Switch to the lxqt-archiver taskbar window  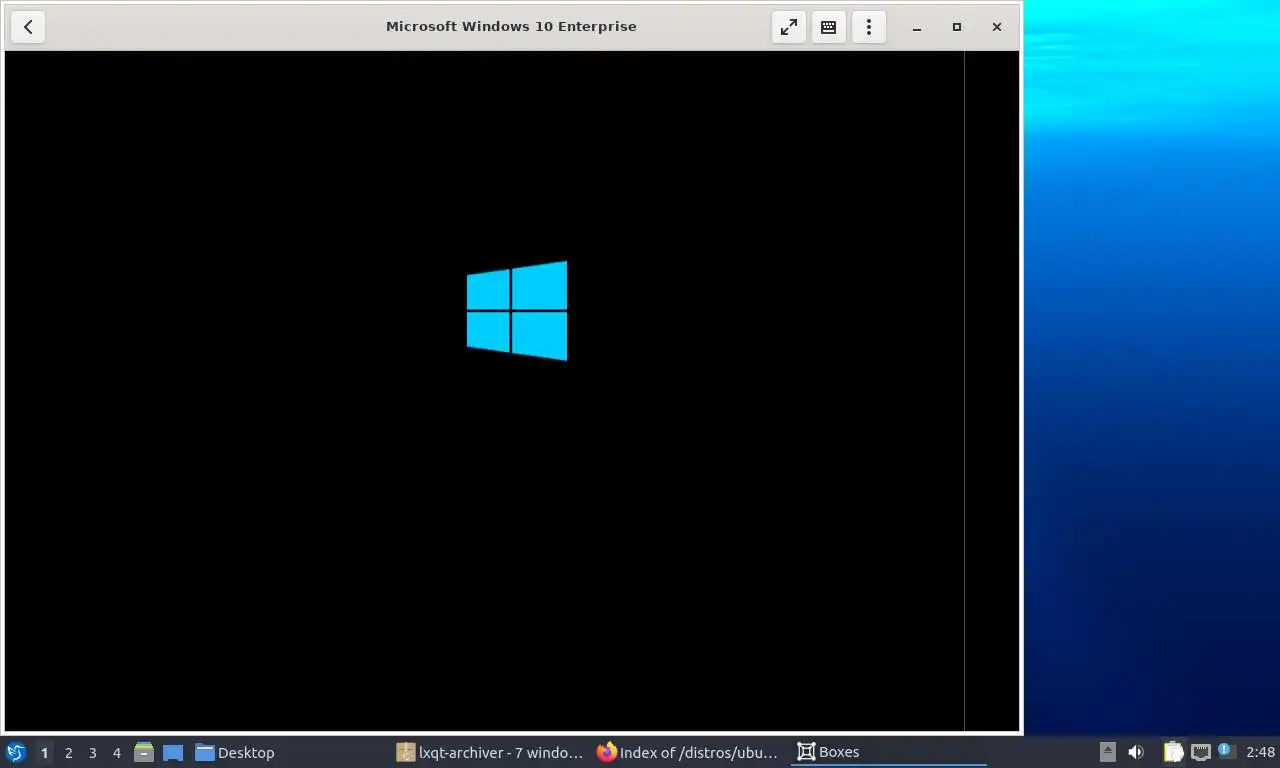pyautogui.click(x=490, y=752)
